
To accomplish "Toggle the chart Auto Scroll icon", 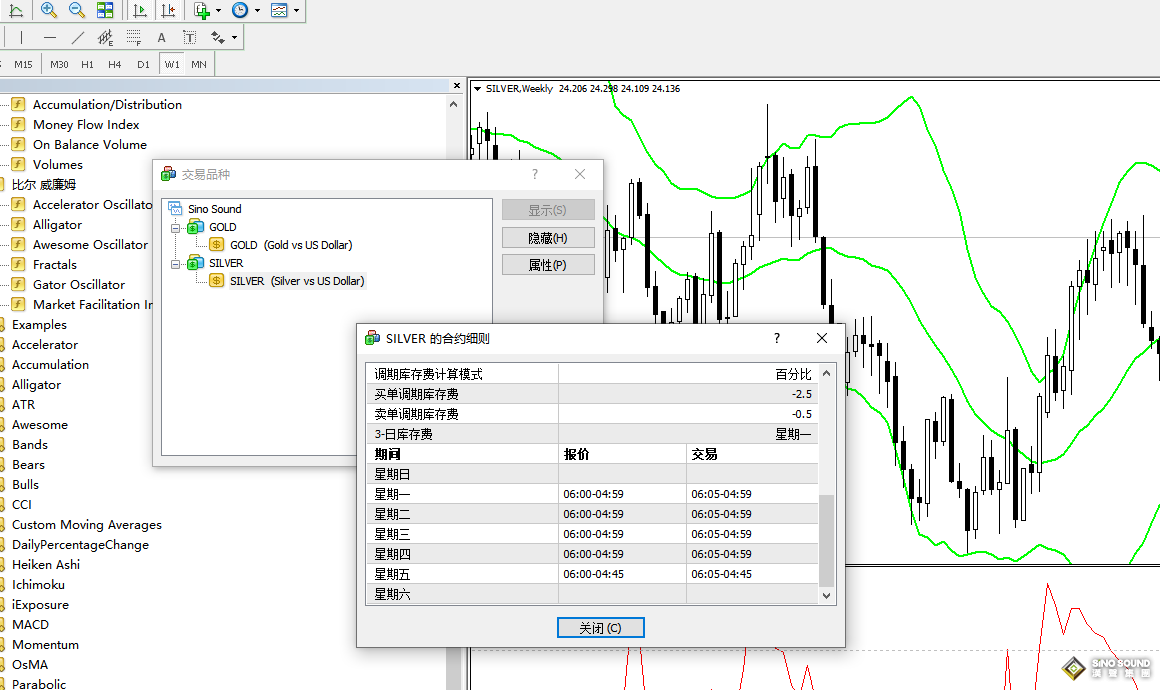I will point(140,11).
